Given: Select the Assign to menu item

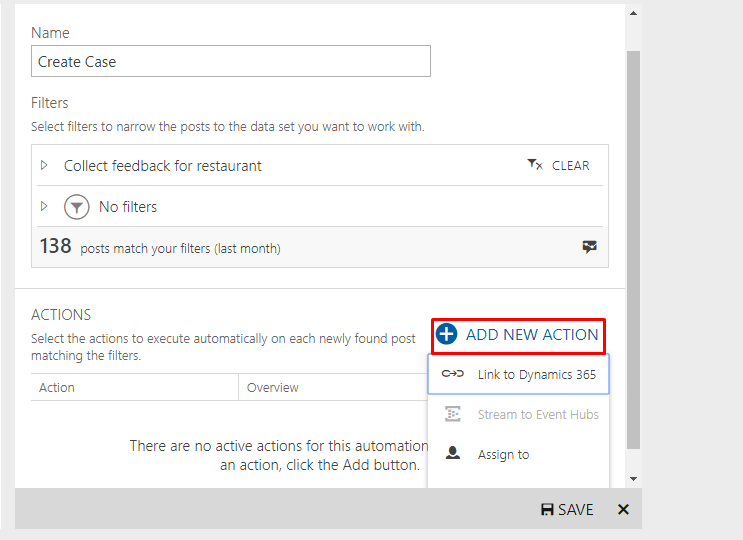Looking at the screenshot, I should pyautogui.click(x=503, y=455).
